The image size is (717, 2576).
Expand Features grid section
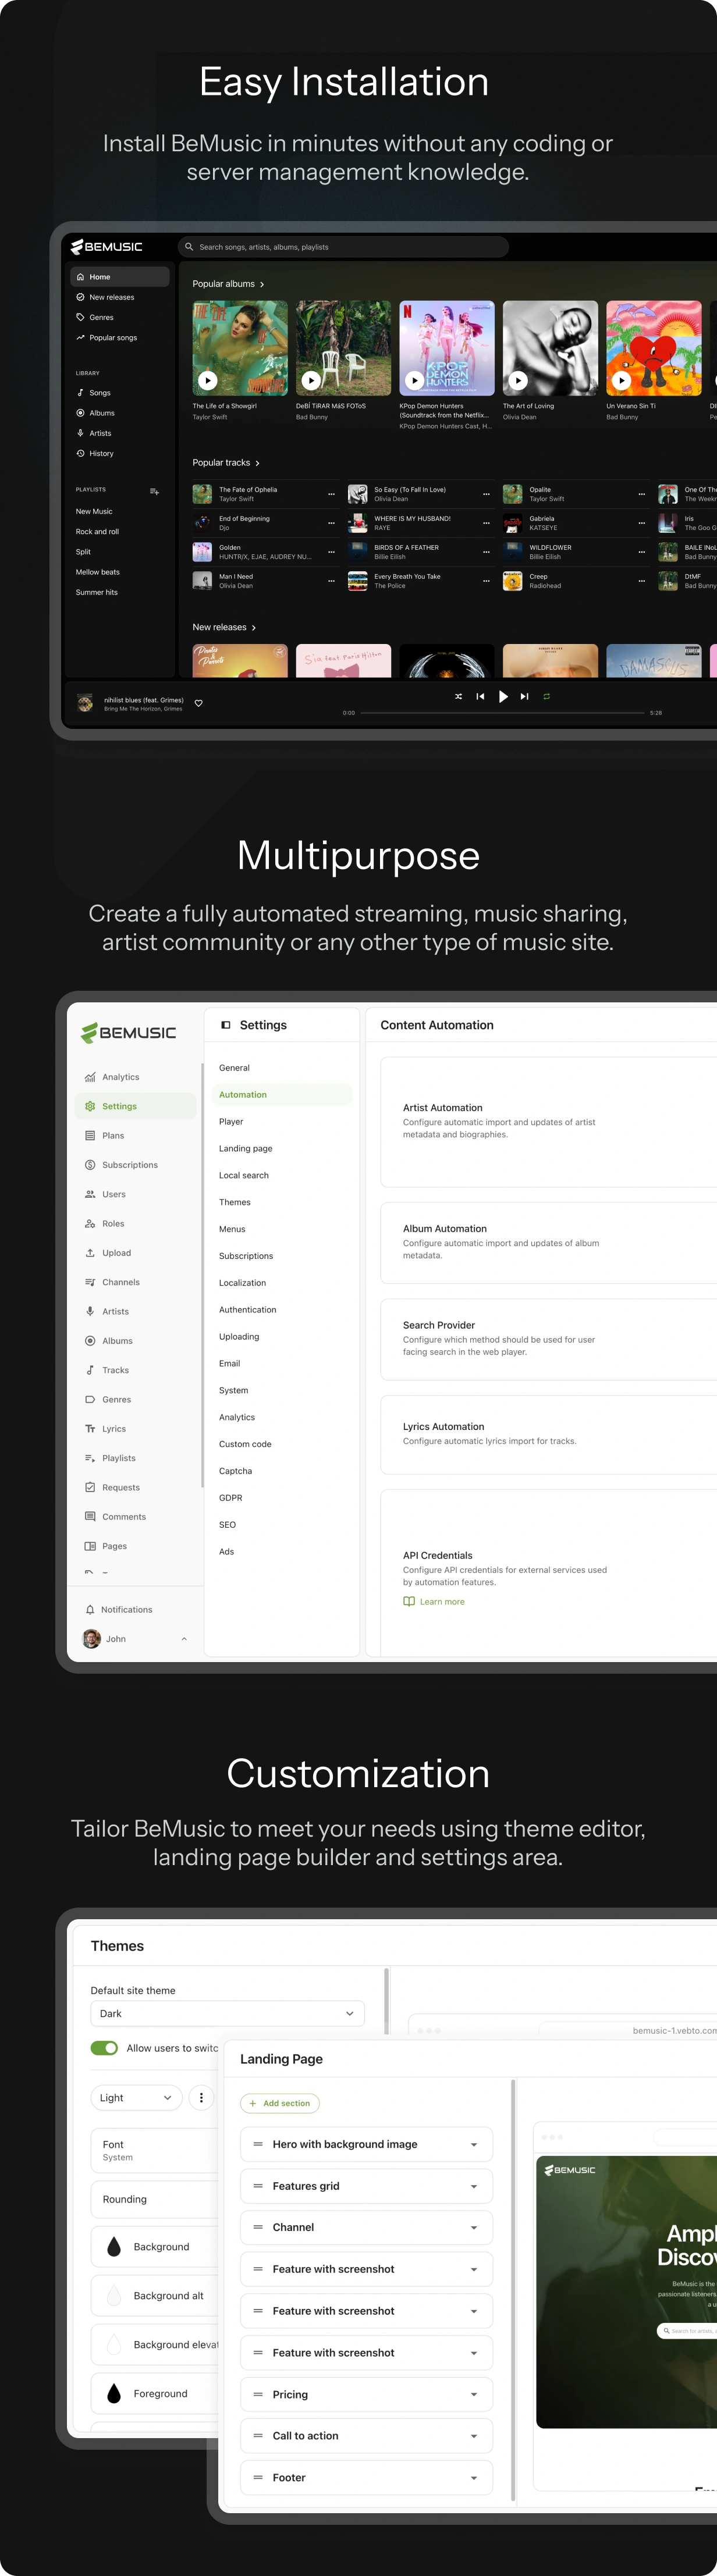coord(474,2187)
